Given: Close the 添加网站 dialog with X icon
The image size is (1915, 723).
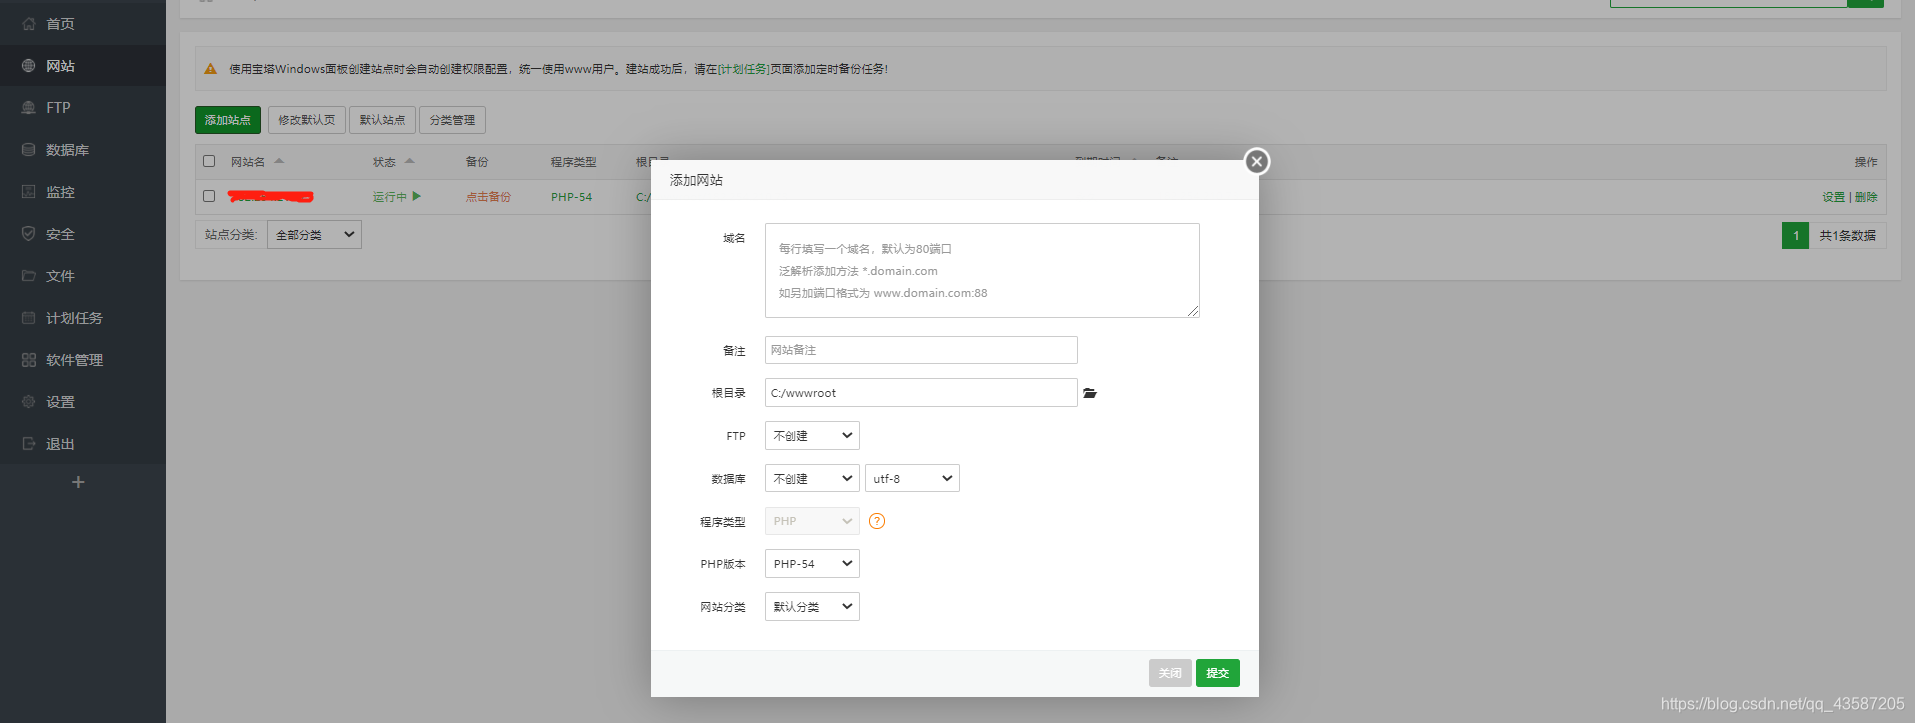Looking at the screenshot, I should click(x=1257, y=161).
